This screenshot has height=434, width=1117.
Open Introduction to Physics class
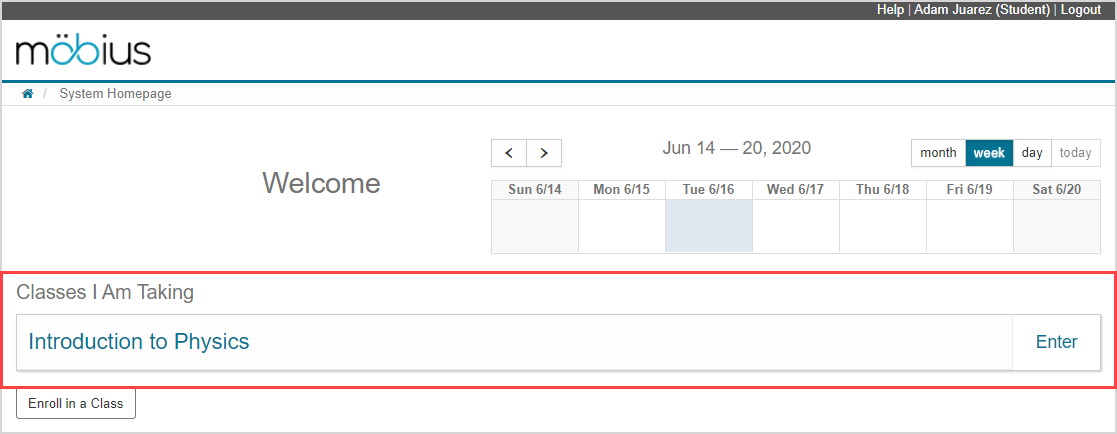tap(139, 342)
